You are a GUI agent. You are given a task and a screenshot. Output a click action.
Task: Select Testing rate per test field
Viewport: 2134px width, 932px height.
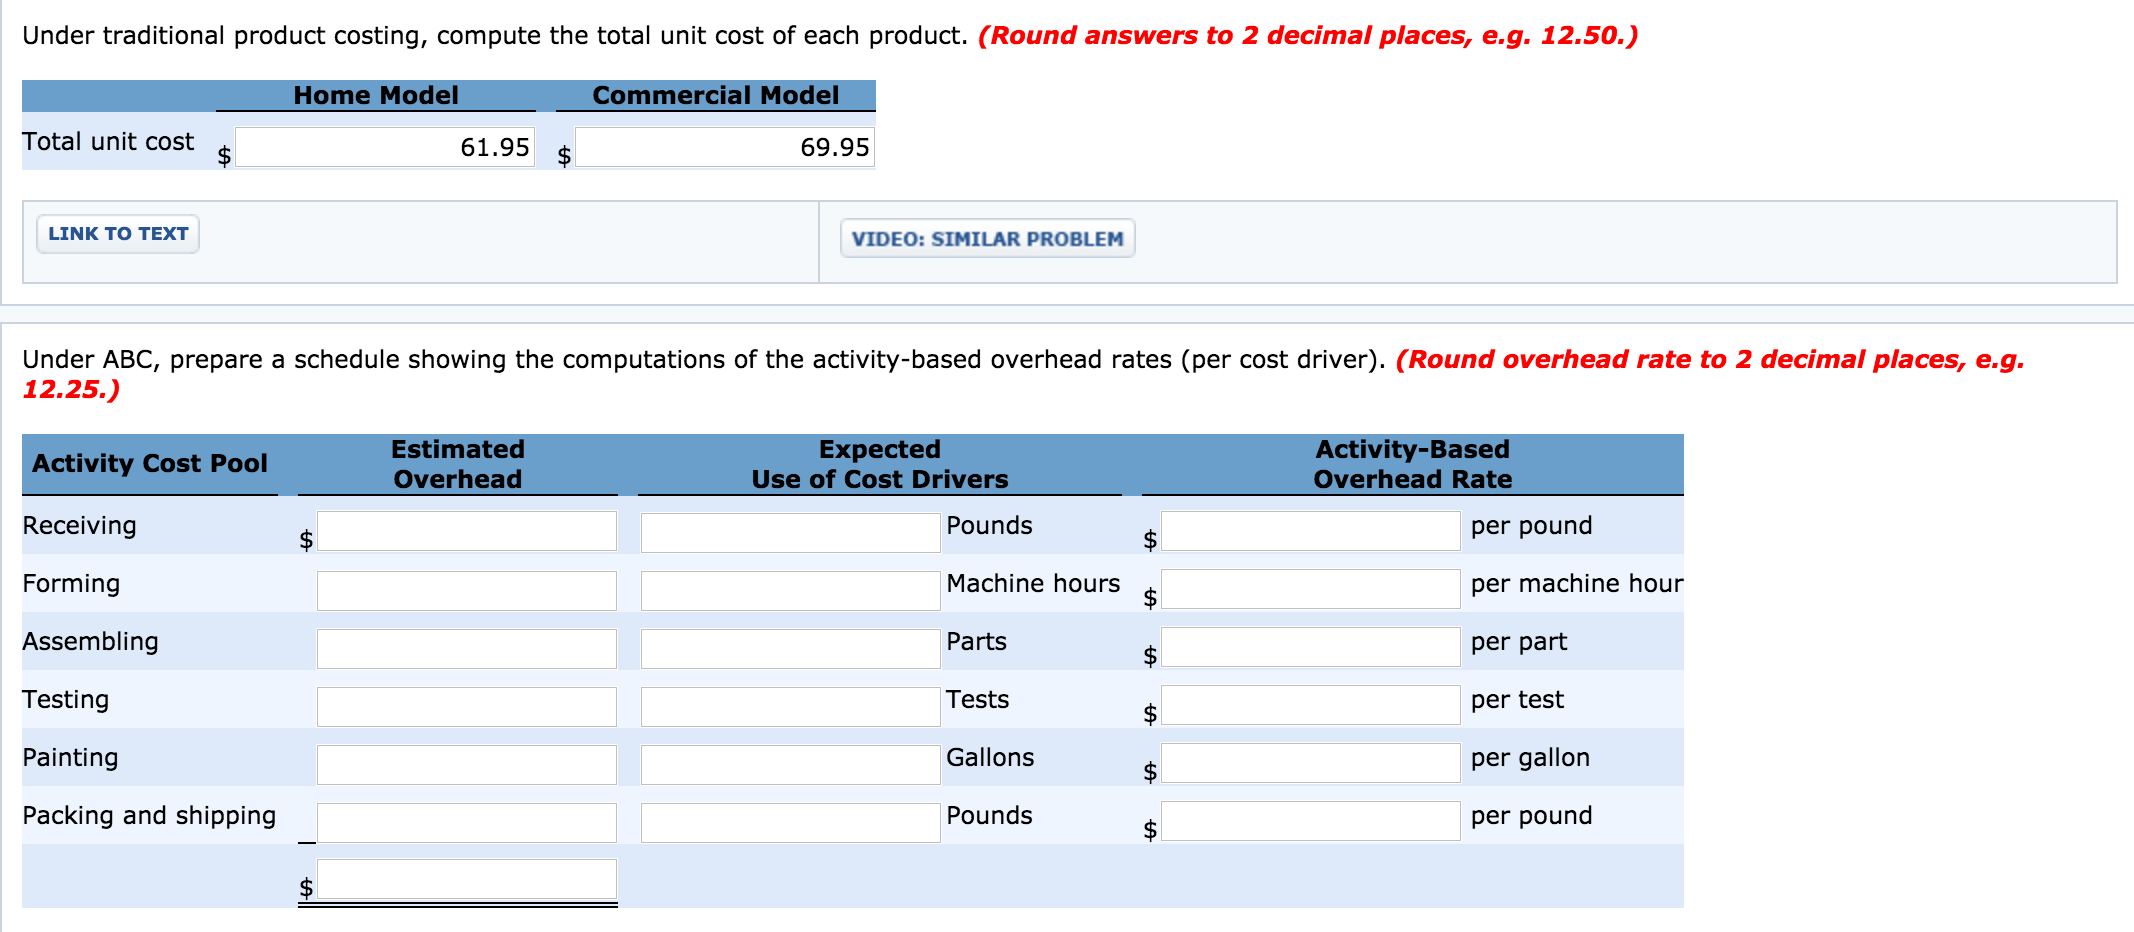coord(1310,705)
